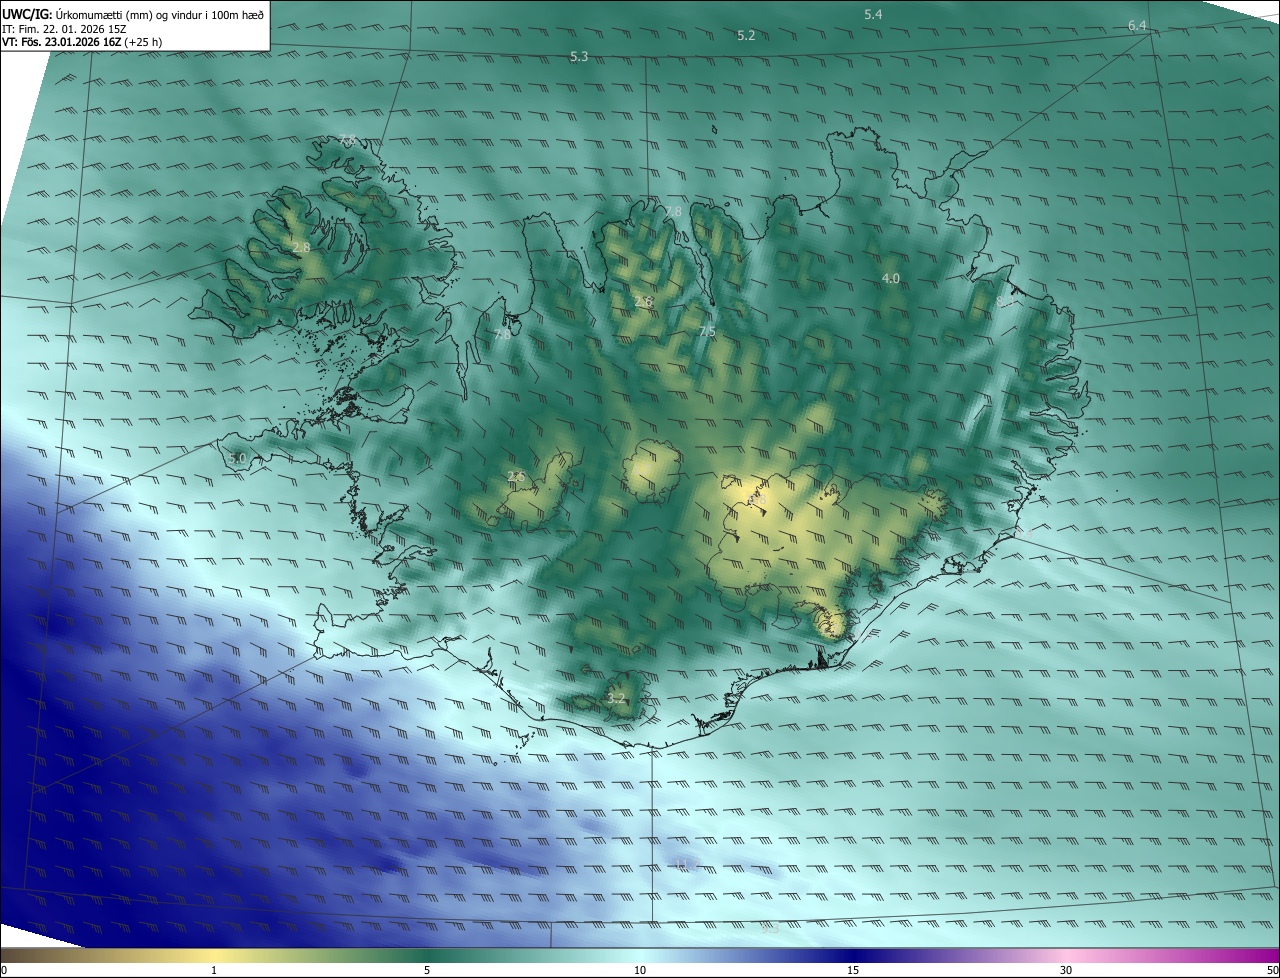Click the '50' label on the color scale
The image size is (1280, 978).
point(1271,970)
